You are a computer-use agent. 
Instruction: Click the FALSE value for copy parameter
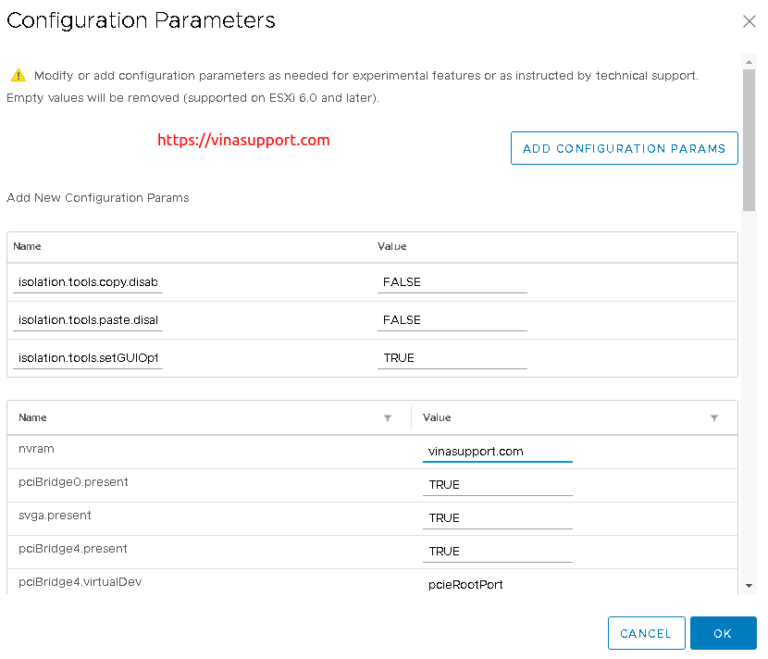coord(451,282)
